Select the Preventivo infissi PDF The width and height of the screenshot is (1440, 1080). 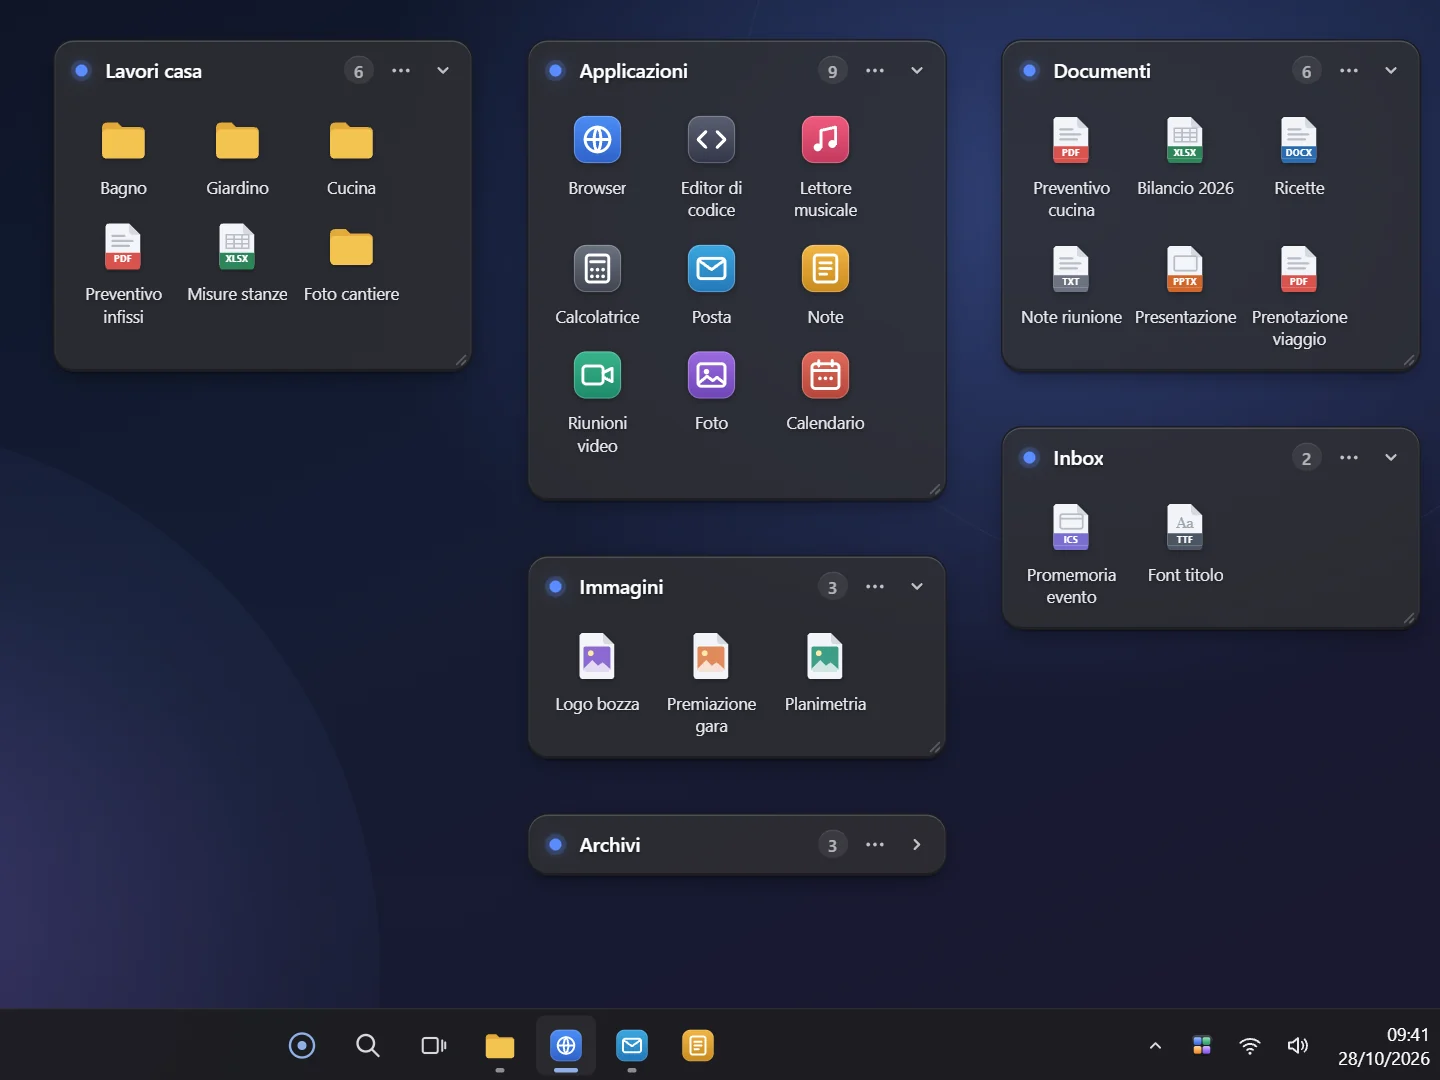pyautogui.click(x=123, y=246)
